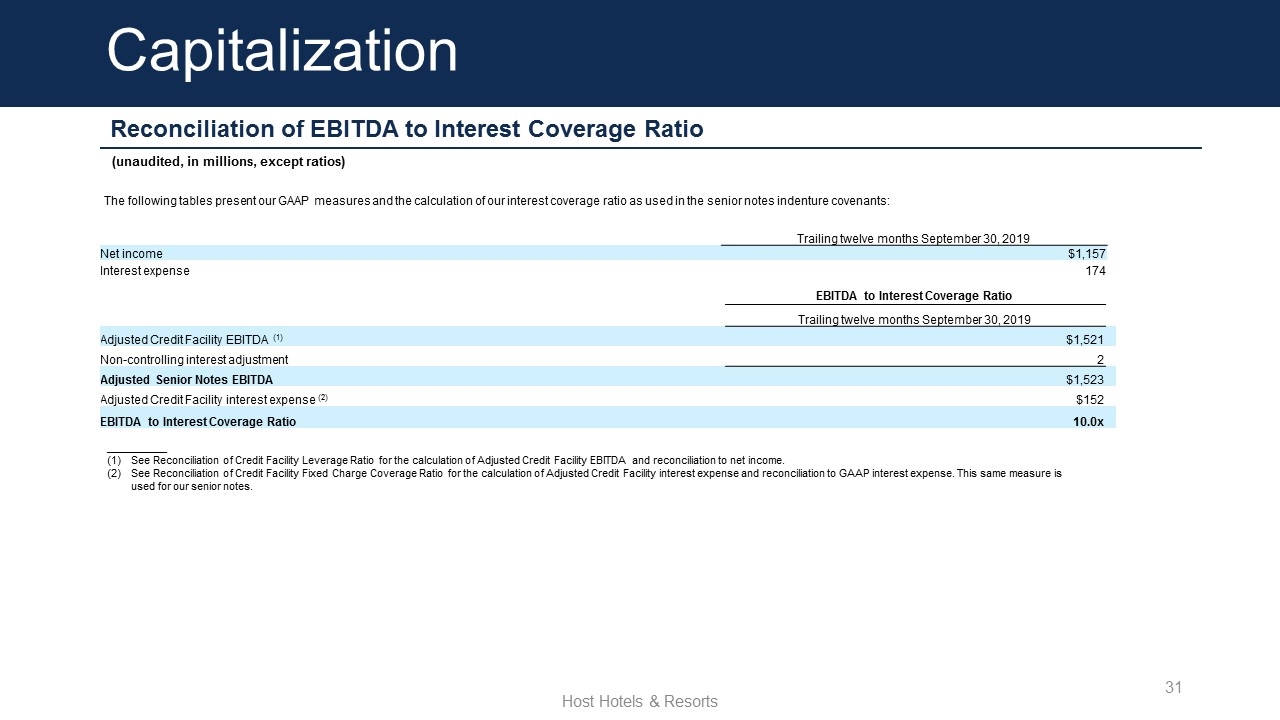Screen dimensions: 1280x720
Task: Select the centered EBITDA to Interest Coverage Ratio header
Action: 914,296
